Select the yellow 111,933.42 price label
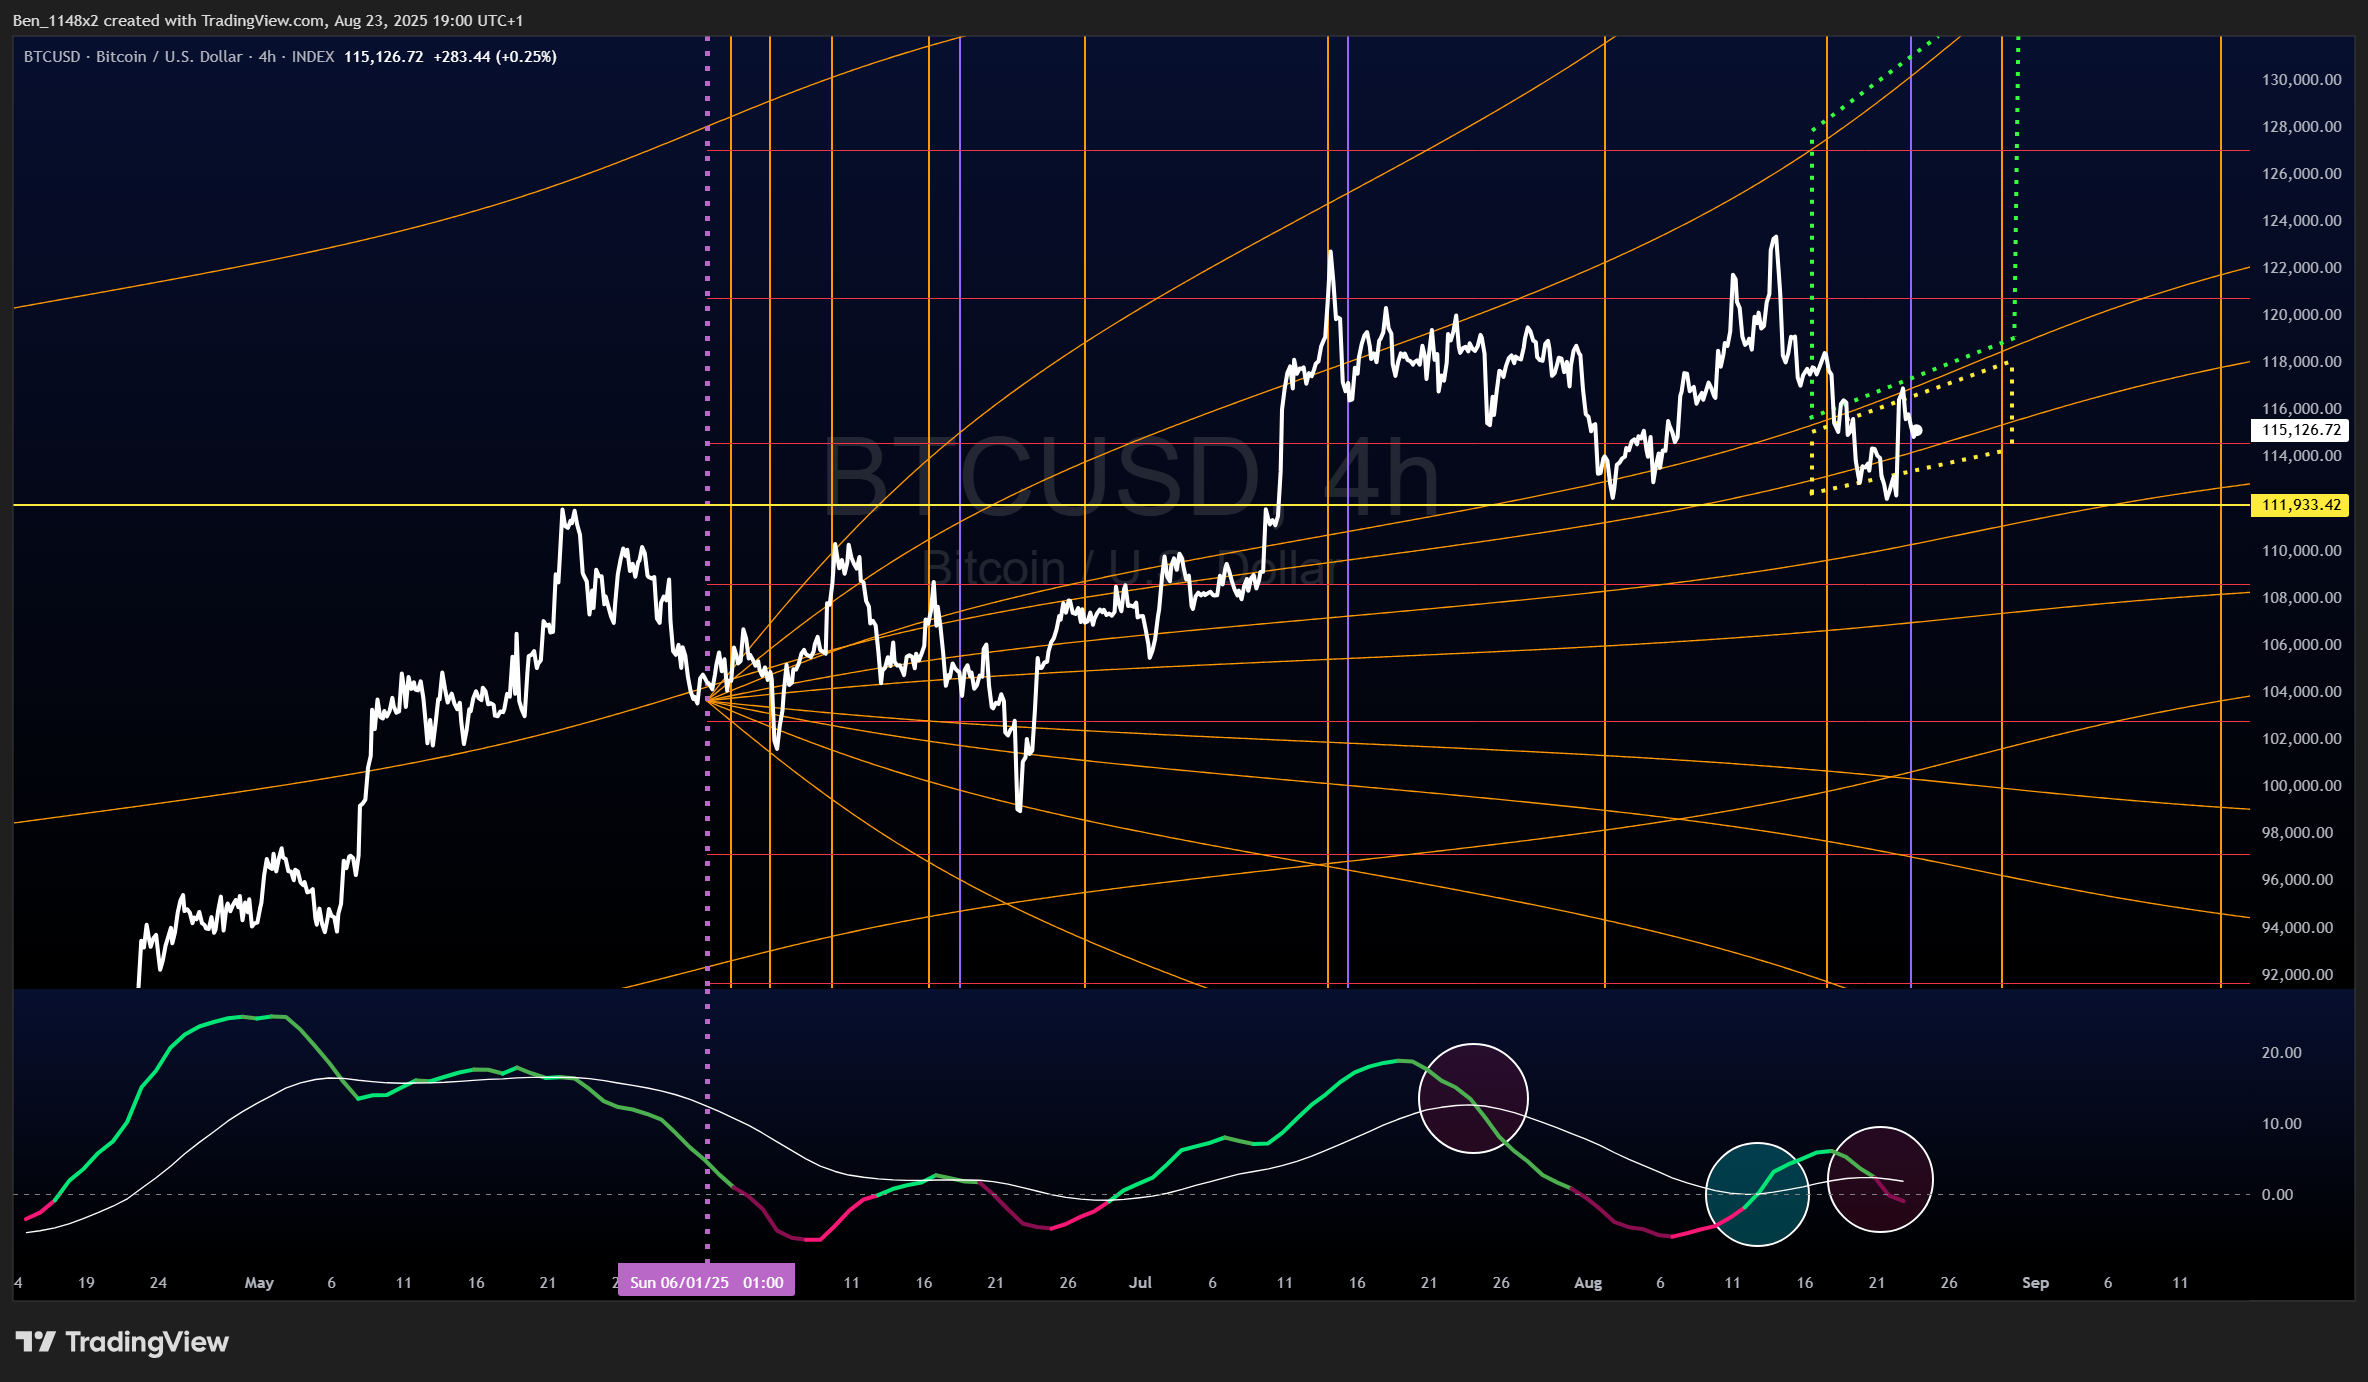 pos(2301,505)
